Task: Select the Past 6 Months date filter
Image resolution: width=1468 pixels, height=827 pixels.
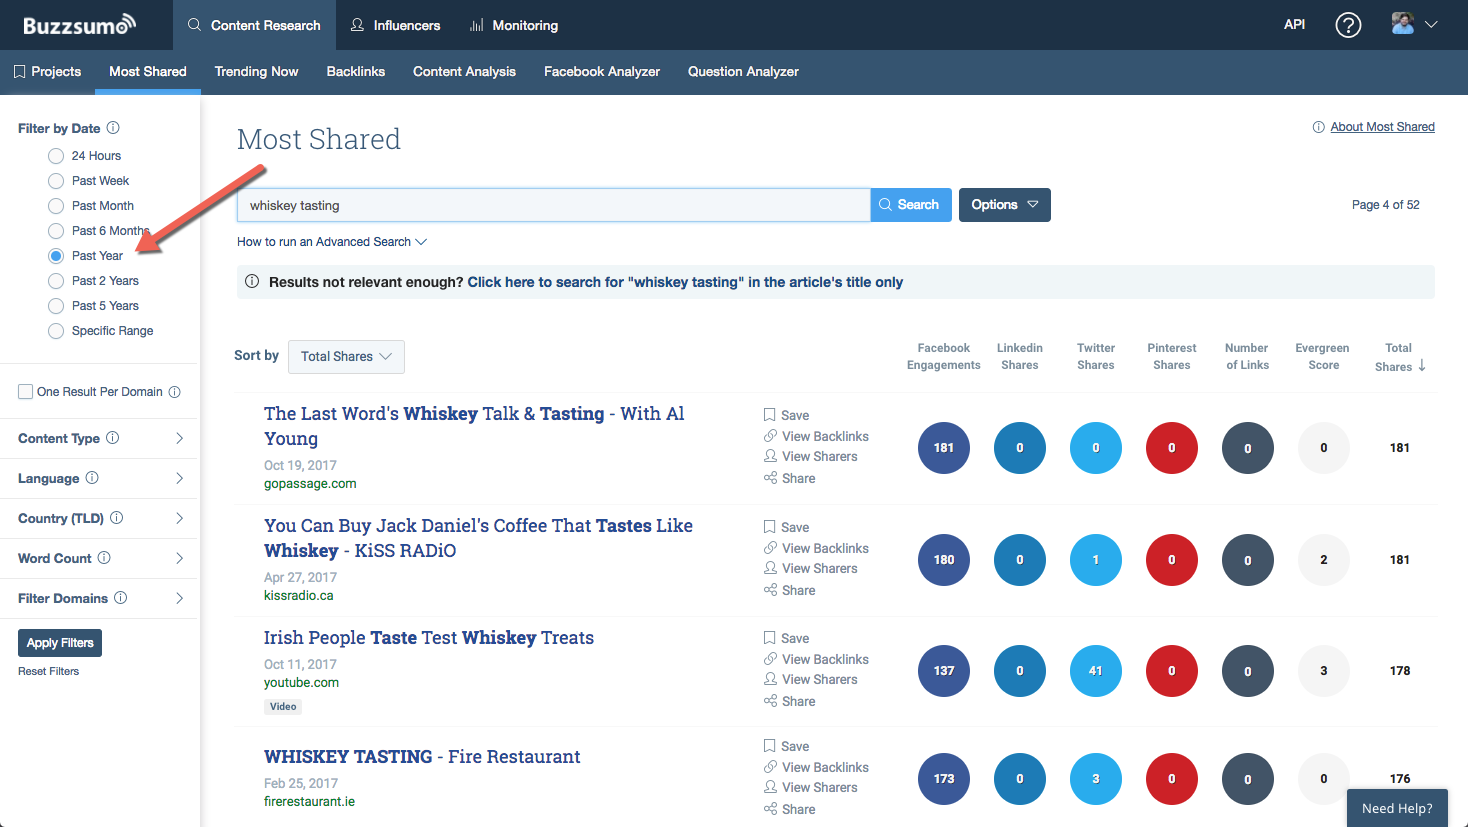Action: click(x=56, y=231)
